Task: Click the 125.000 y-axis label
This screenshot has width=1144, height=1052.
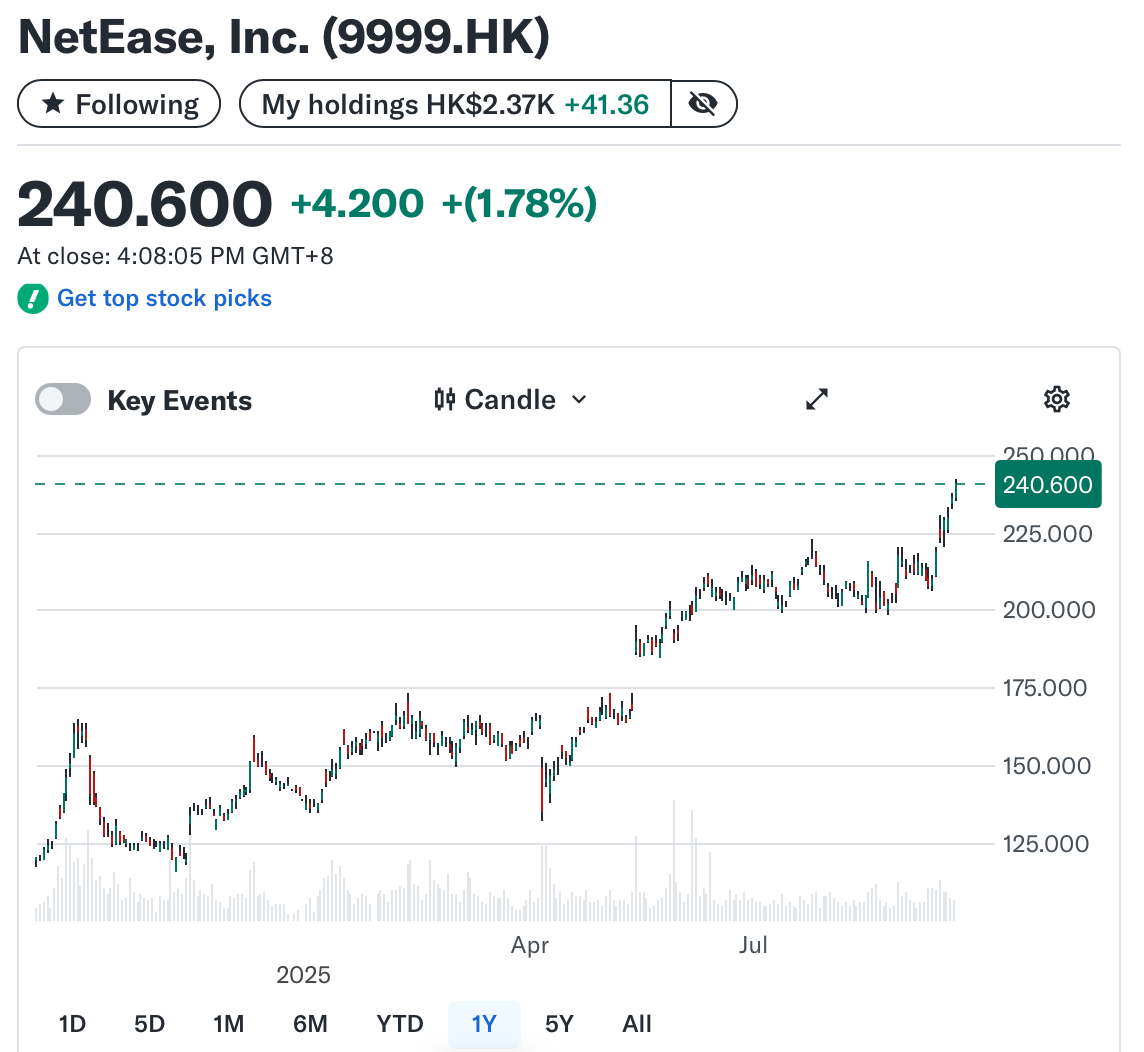Action: pos(1046,844)
